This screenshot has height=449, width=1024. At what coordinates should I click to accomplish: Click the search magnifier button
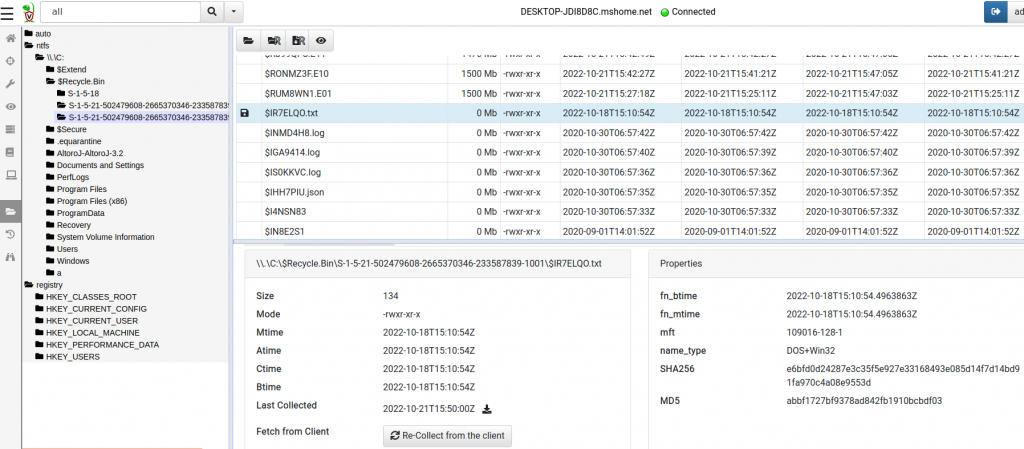point(212,12)
